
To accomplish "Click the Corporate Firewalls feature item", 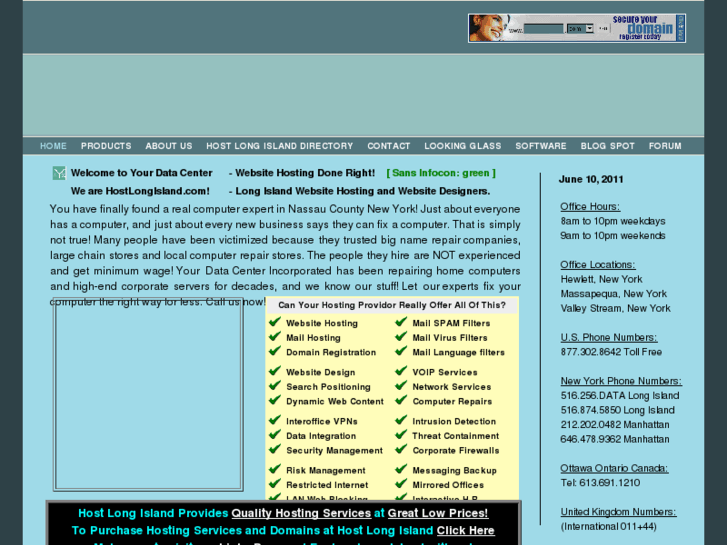I will pos(456,450).
